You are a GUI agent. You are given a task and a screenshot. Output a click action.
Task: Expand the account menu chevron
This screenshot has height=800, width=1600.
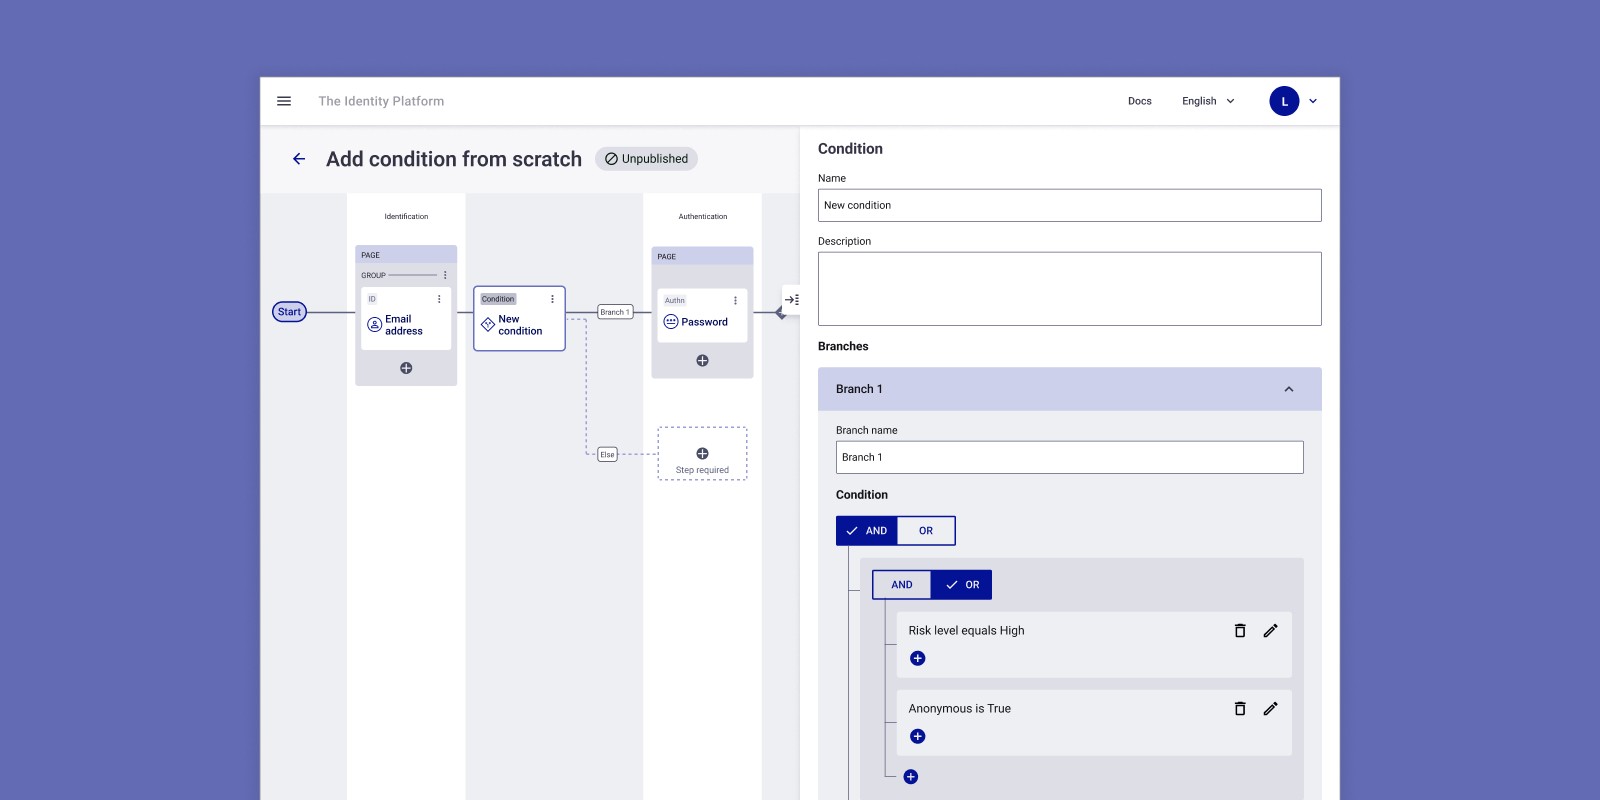(1313, 101)
